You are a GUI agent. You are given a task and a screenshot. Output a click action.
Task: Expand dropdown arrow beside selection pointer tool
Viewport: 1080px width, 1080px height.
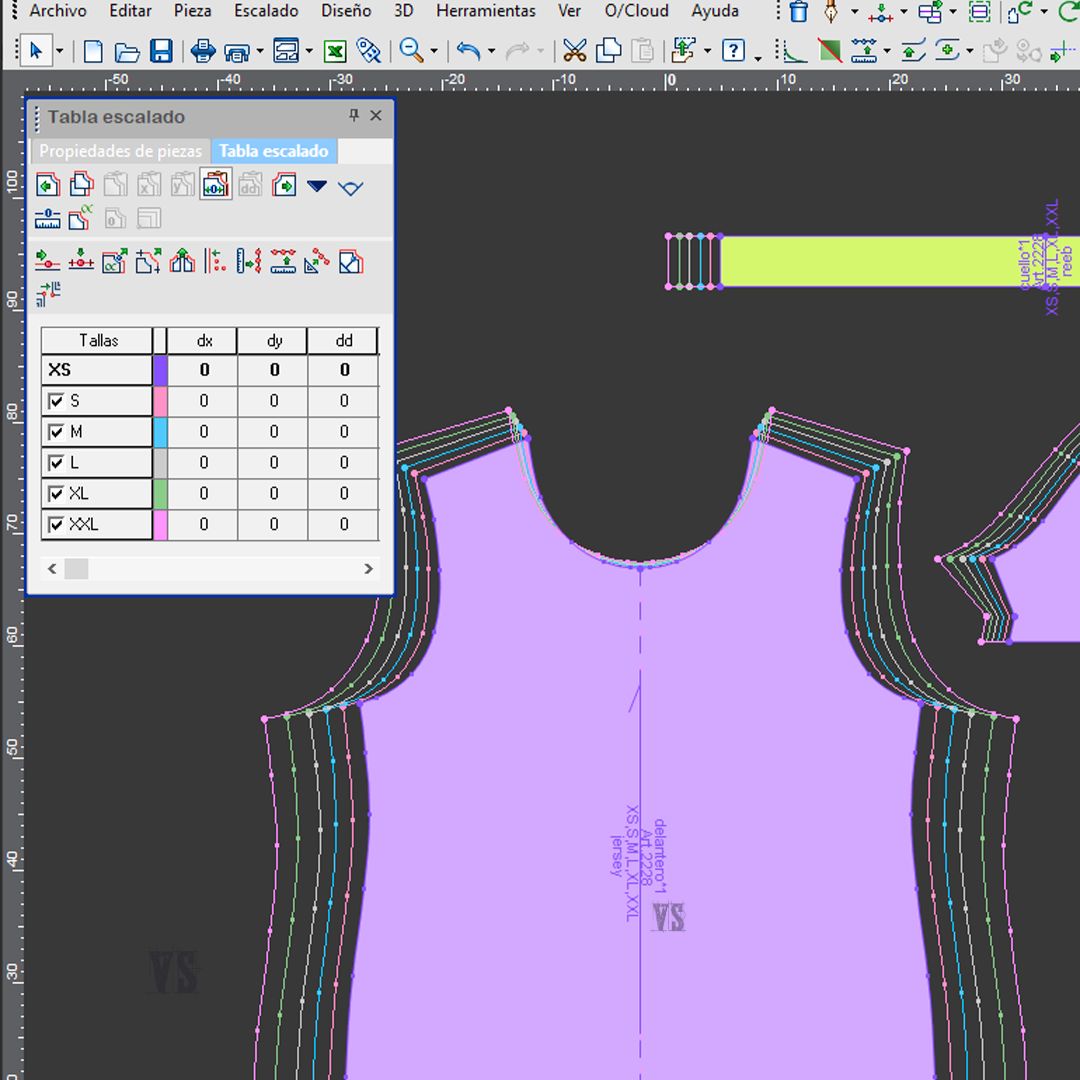click(x=60, y=51)
